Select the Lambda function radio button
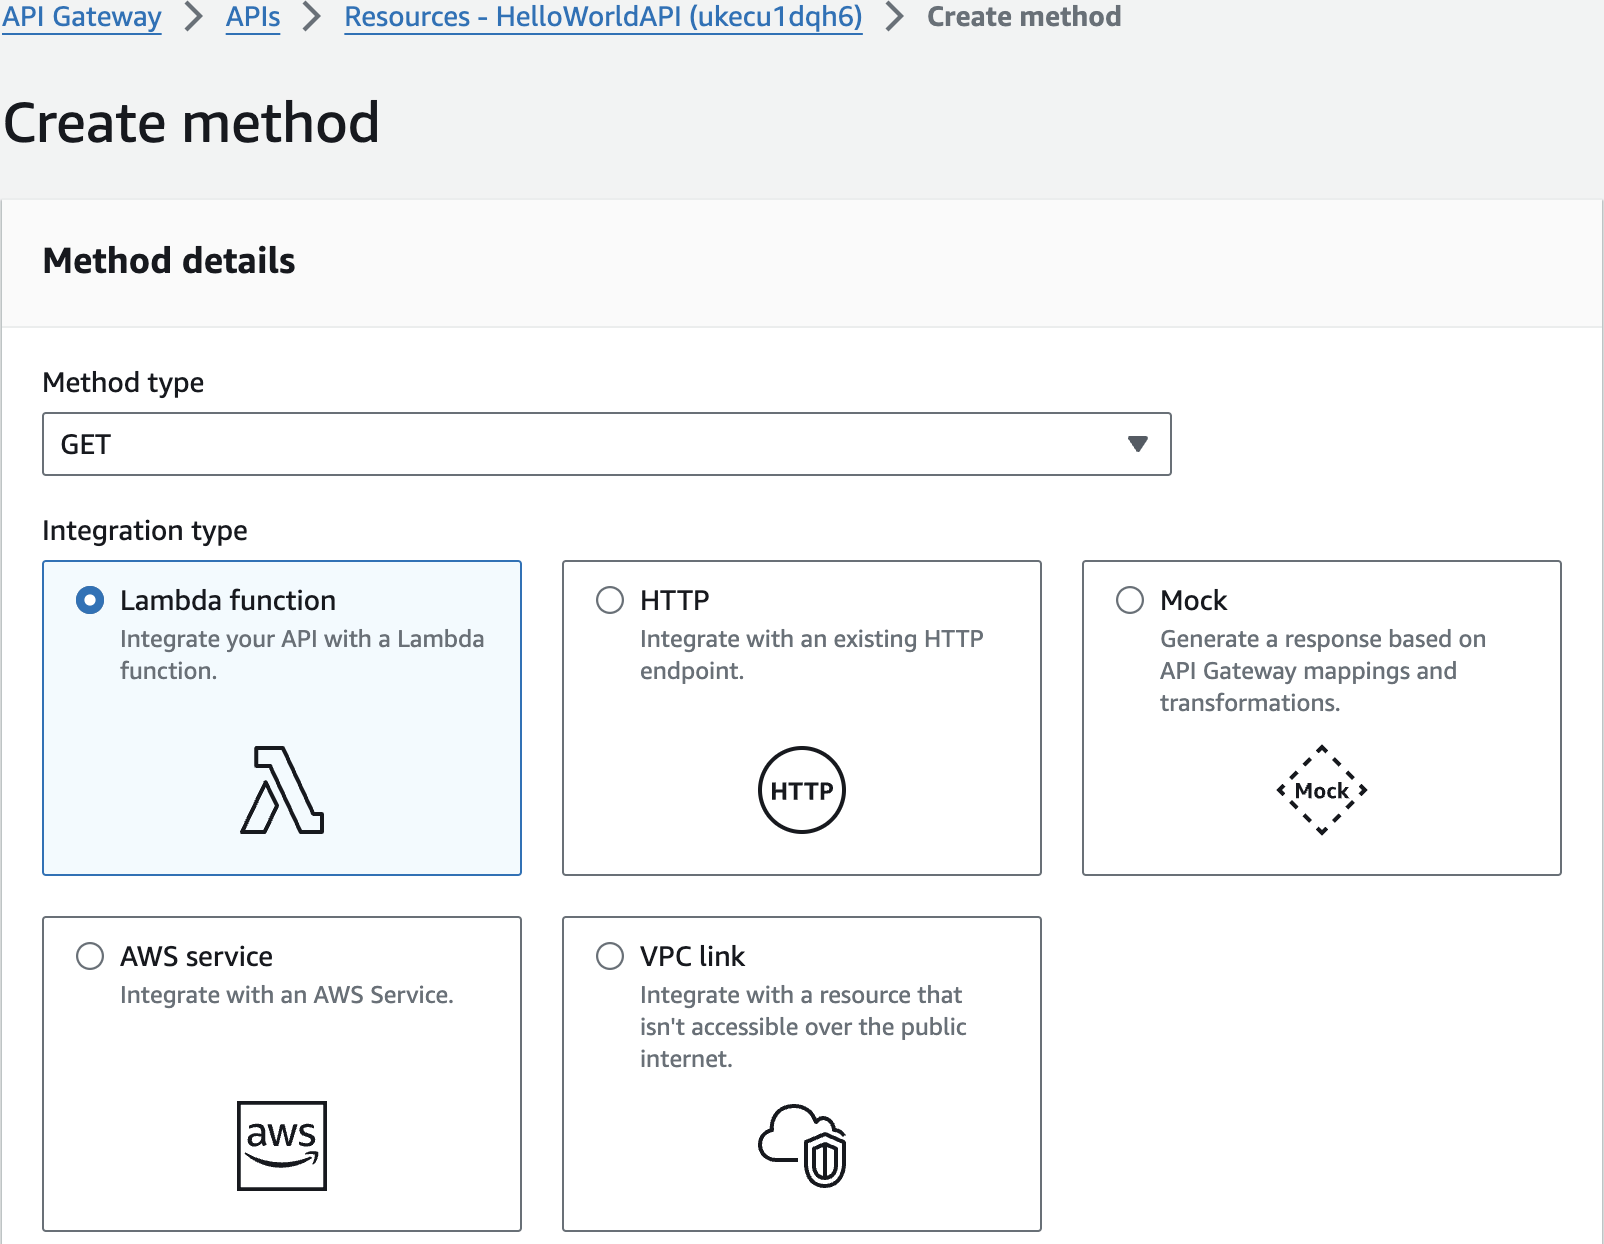The width and height of the screenshot is (1604, 1244). (x=90, y=600)
